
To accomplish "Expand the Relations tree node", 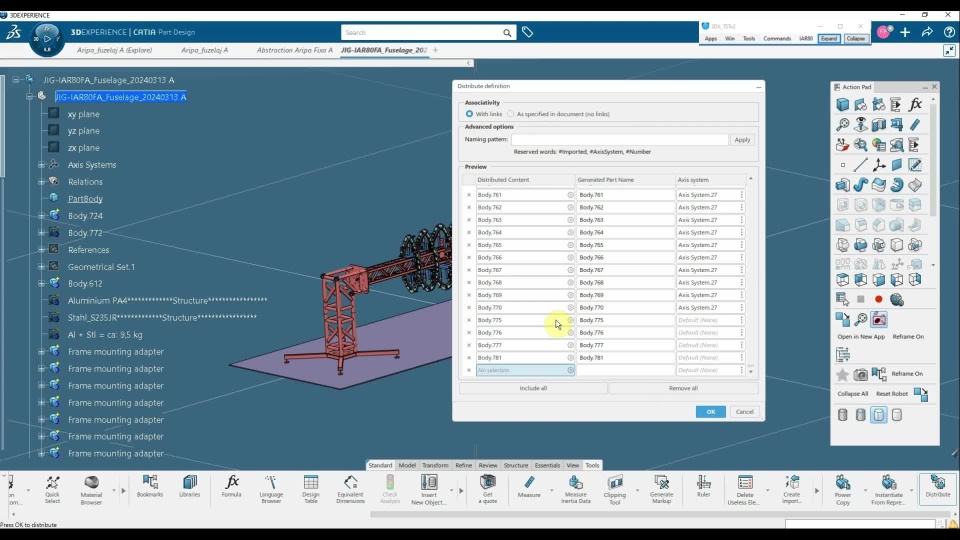I will pos(41,182).
